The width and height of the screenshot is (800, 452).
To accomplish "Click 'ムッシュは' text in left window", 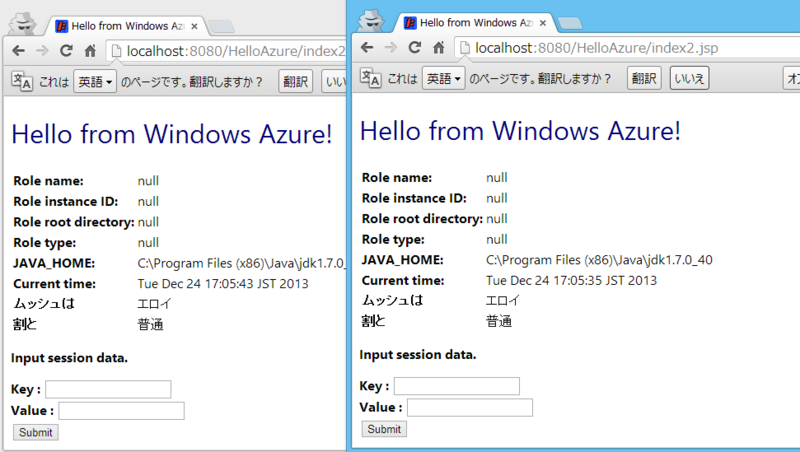I will click(44, 304).
